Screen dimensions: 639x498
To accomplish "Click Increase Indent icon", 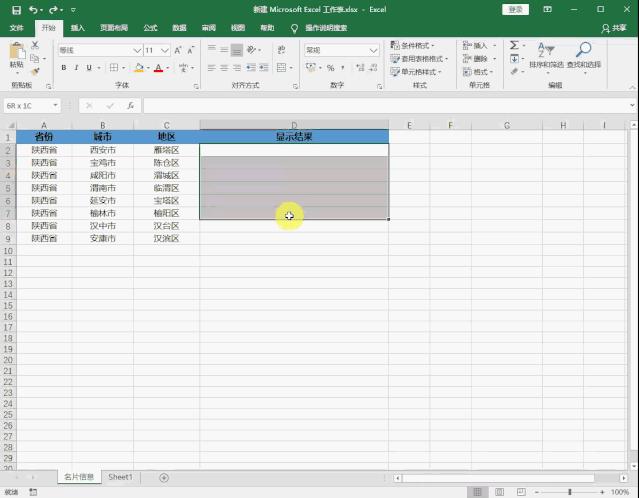I will coord(264,68).
